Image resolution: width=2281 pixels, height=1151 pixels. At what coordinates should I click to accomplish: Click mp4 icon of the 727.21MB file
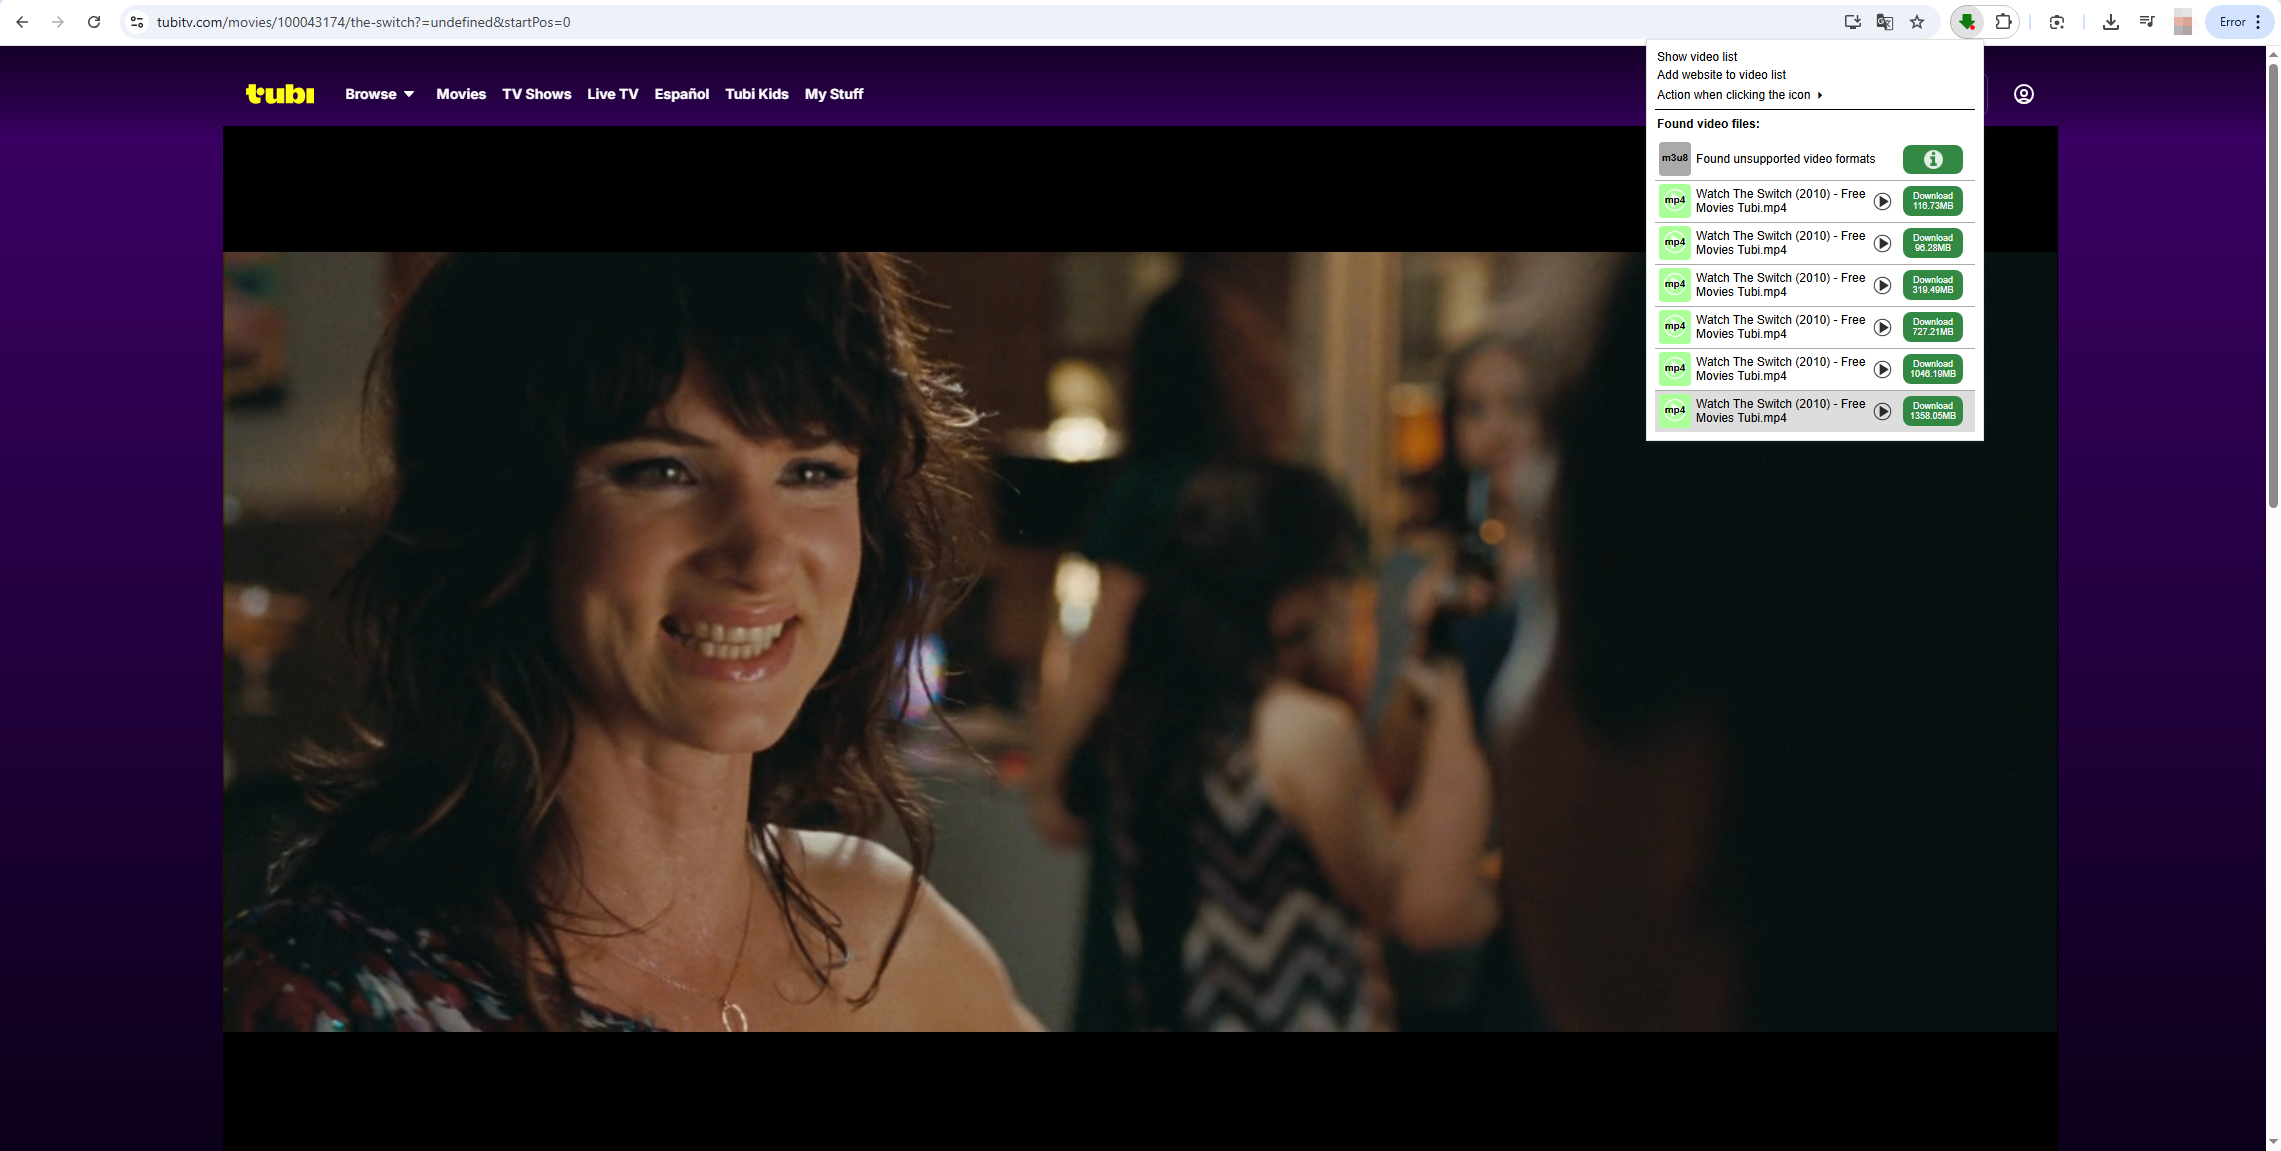(1675, 327)
